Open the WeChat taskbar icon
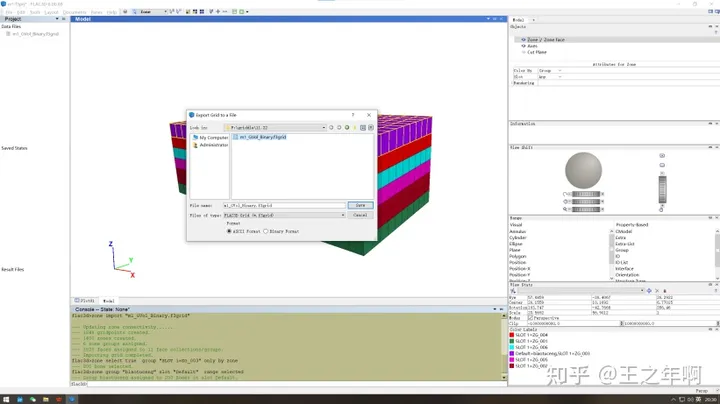Viewport: 720px width, 404px height. click(33, 399)
